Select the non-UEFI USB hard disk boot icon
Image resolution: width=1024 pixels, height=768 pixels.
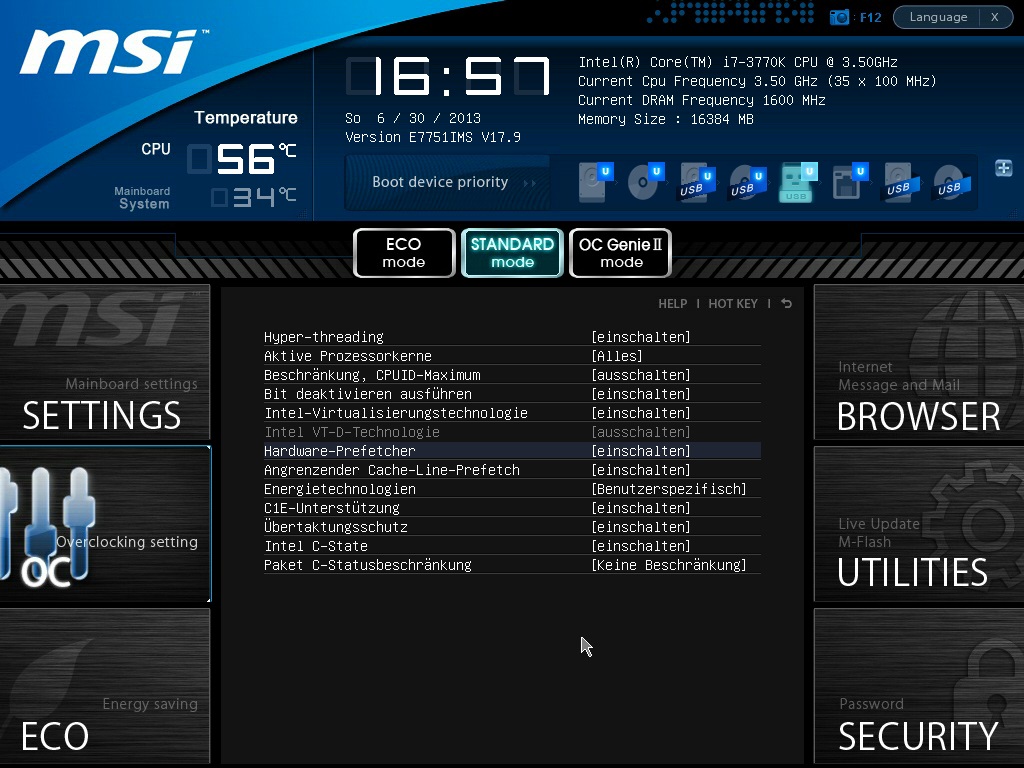(x=901, y=182)
